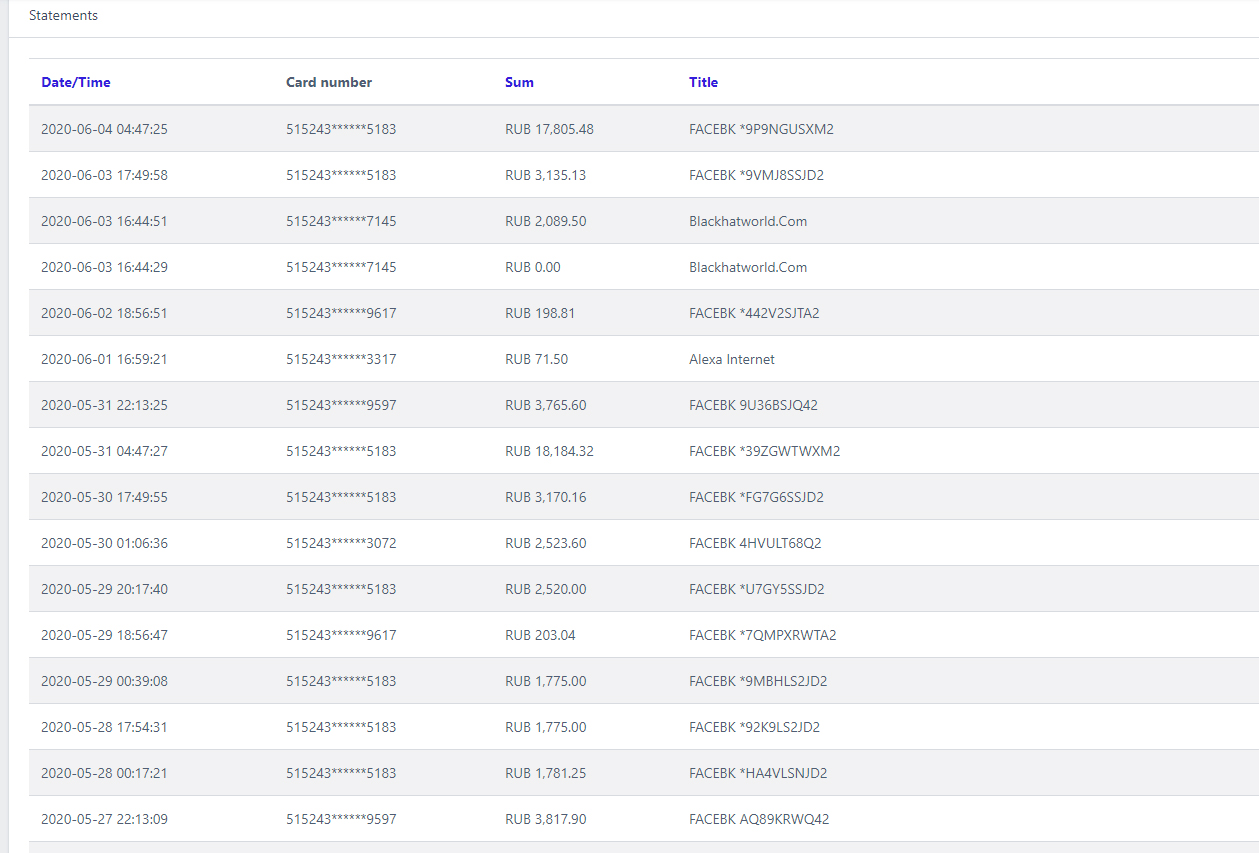Click Blackhatworld.Com title in RUB 2,089.50 row
Viewport: 1259px width, 853px height.
(748, 221)
